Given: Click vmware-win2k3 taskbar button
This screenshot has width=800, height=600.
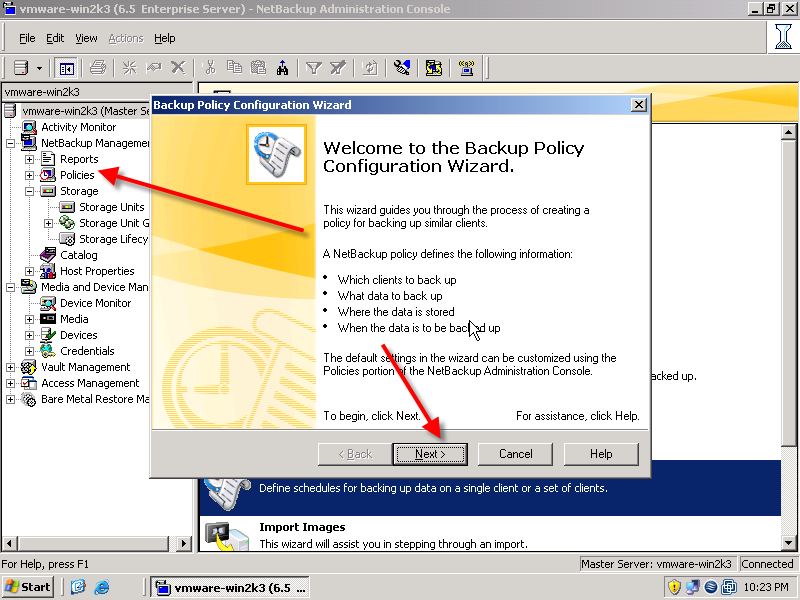Looking at the screenshot, I should click(x=232, y=588).
